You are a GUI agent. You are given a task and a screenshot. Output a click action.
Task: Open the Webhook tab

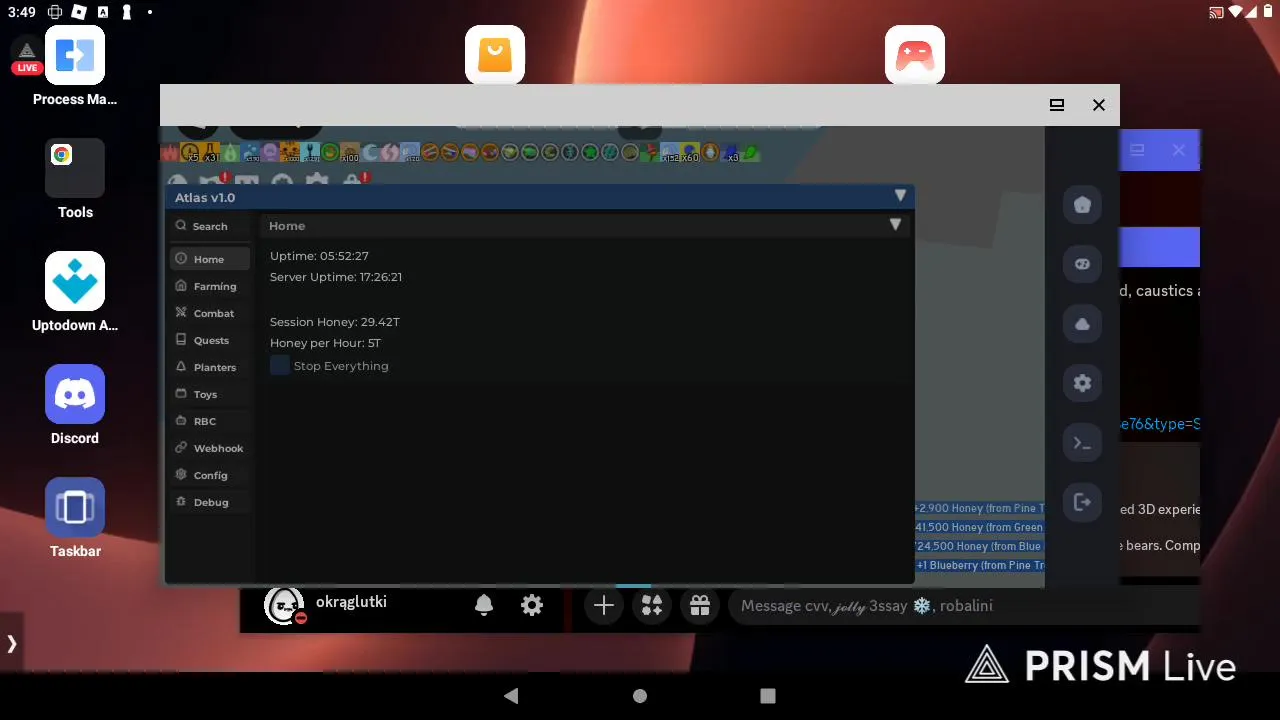(209, 448)
